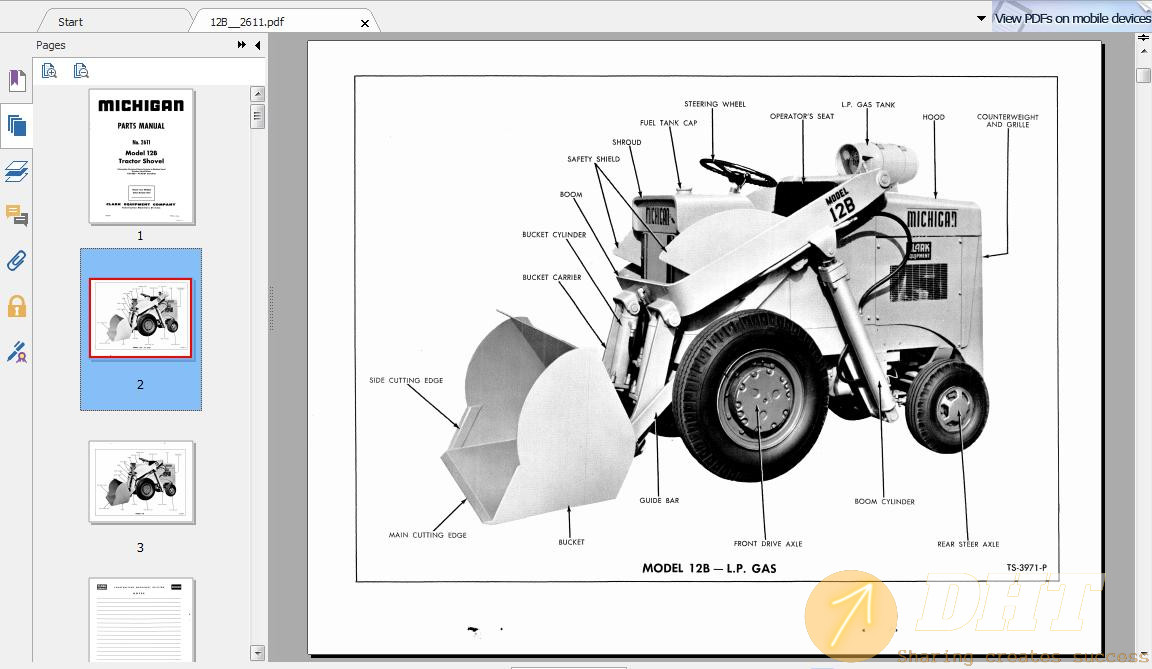
Task: Close the 12B__2611.pdf tab
Action: [x=364, y=23]
